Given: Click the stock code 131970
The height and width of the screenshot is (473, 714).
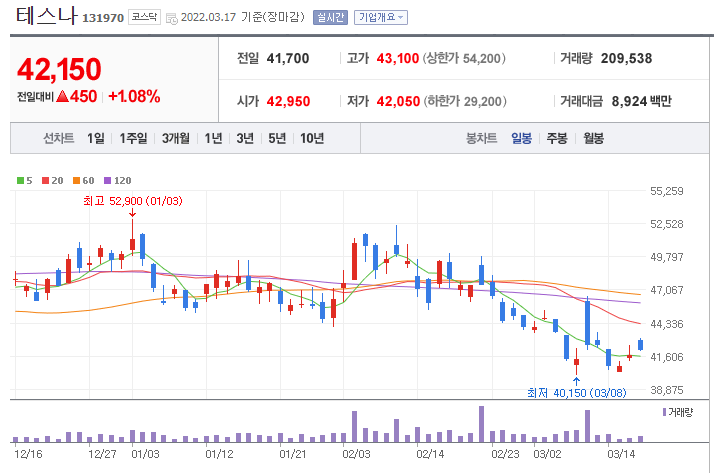Looking at the screenshot, I should click(x=103, y=18).
